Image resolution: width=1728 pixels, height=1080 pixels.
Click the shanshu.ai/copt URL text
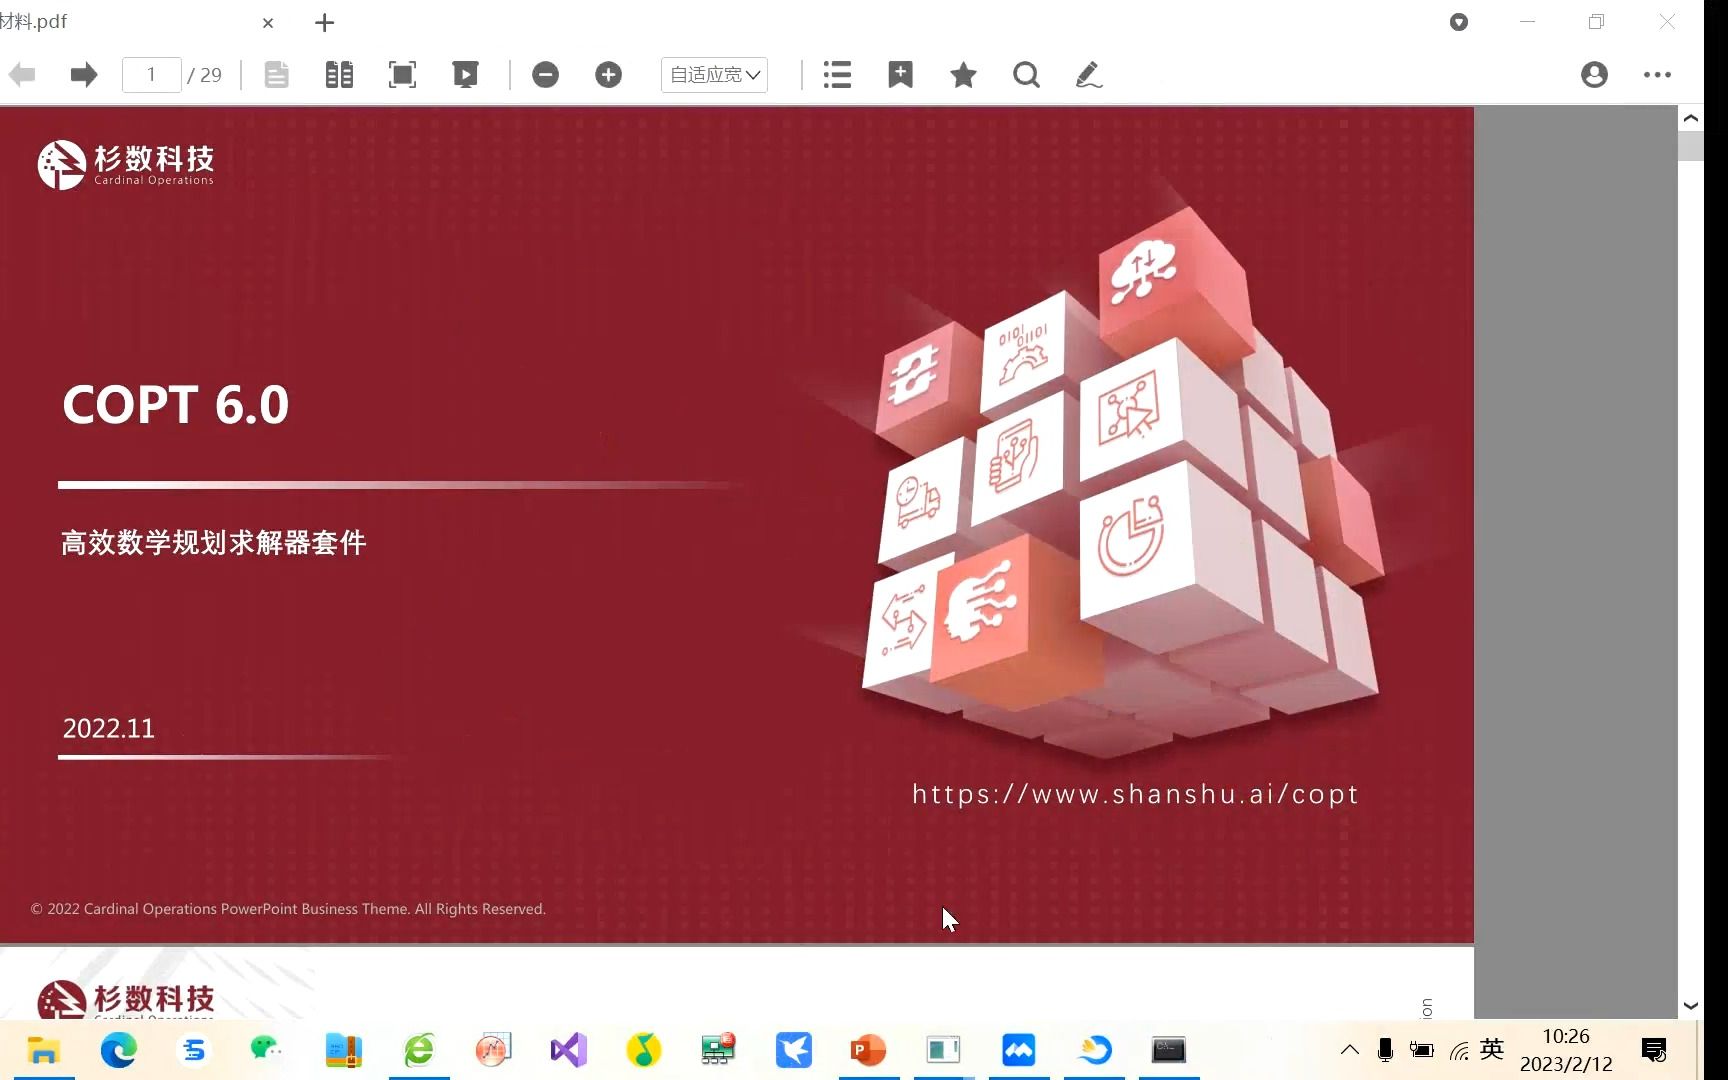coord(1135,794)
